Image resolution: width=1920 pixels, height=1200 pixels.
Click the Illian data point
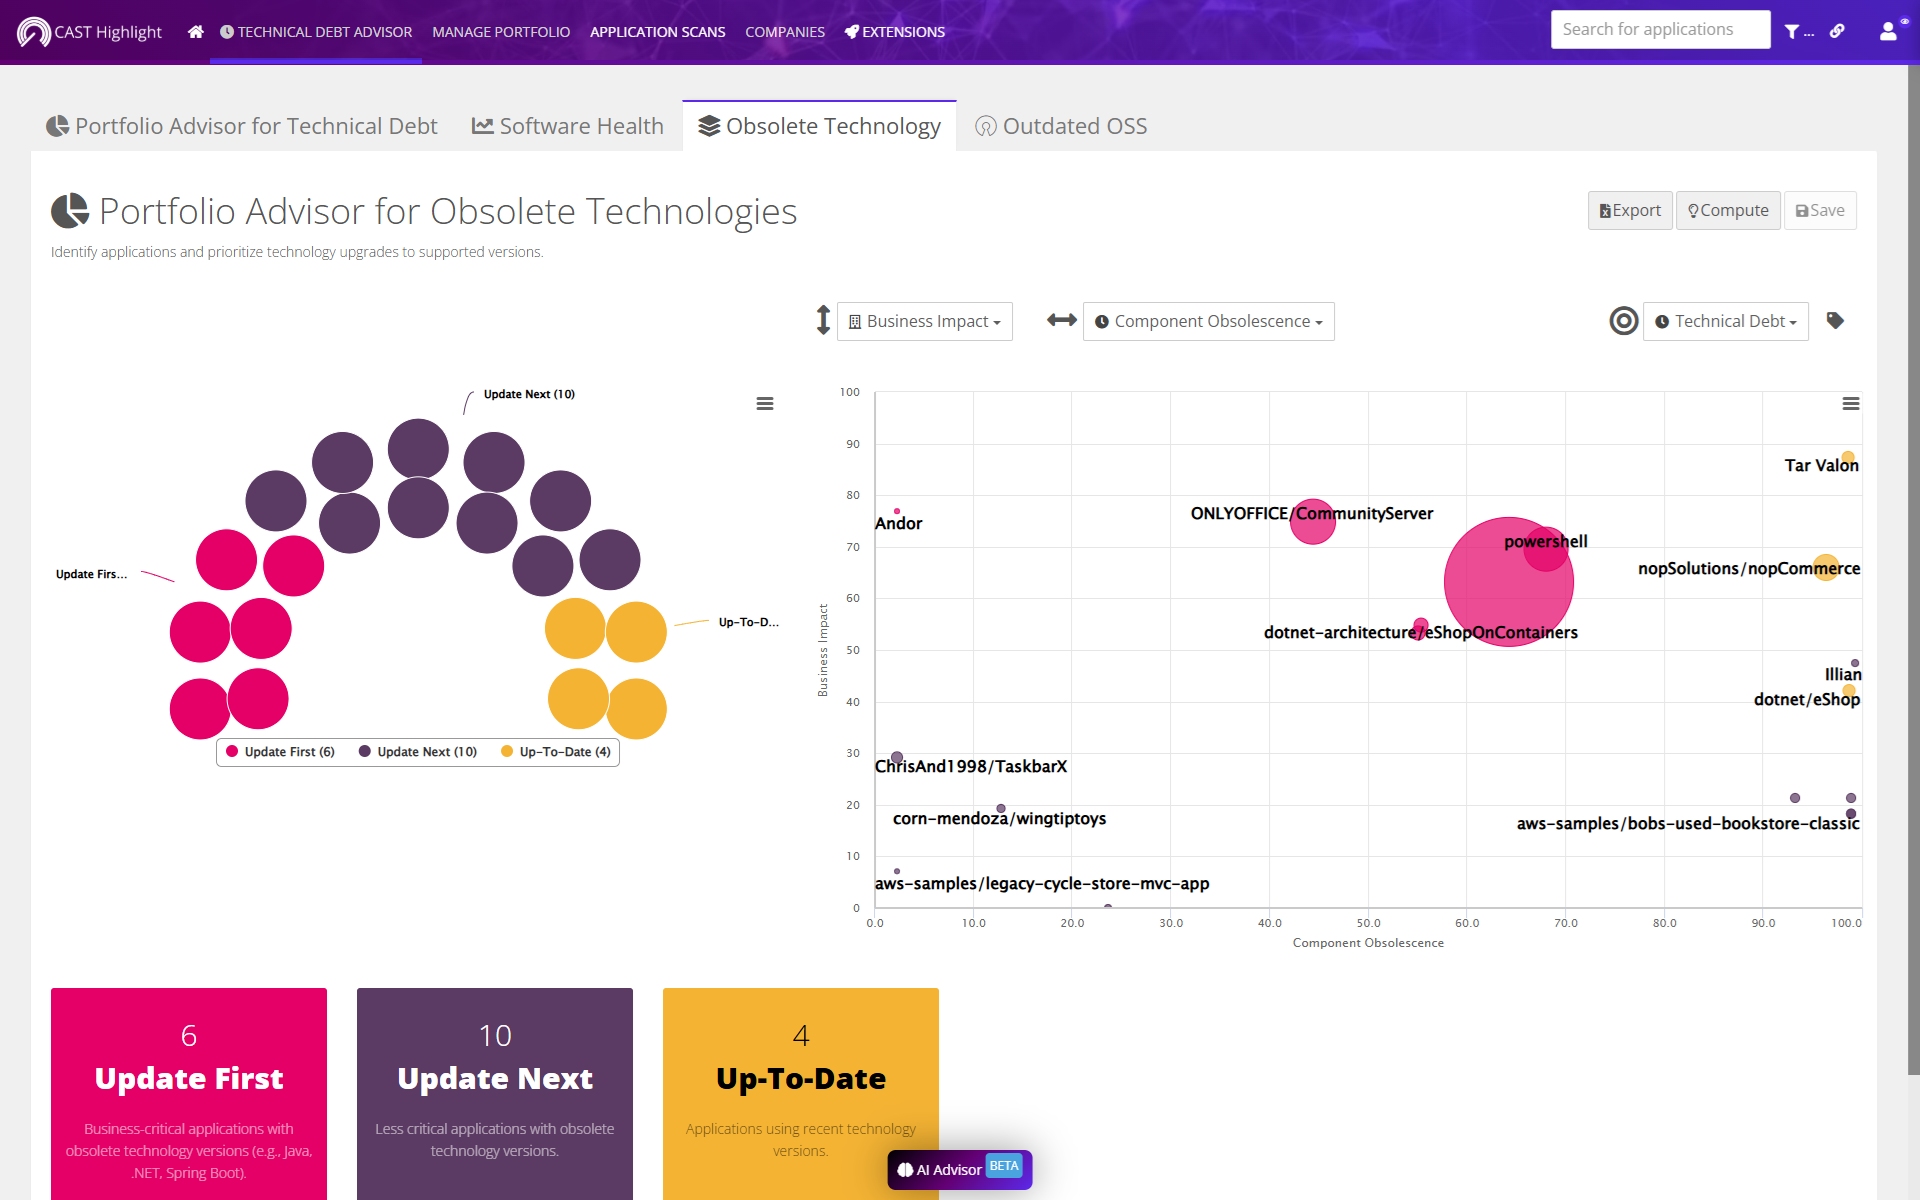(1855, 663)
